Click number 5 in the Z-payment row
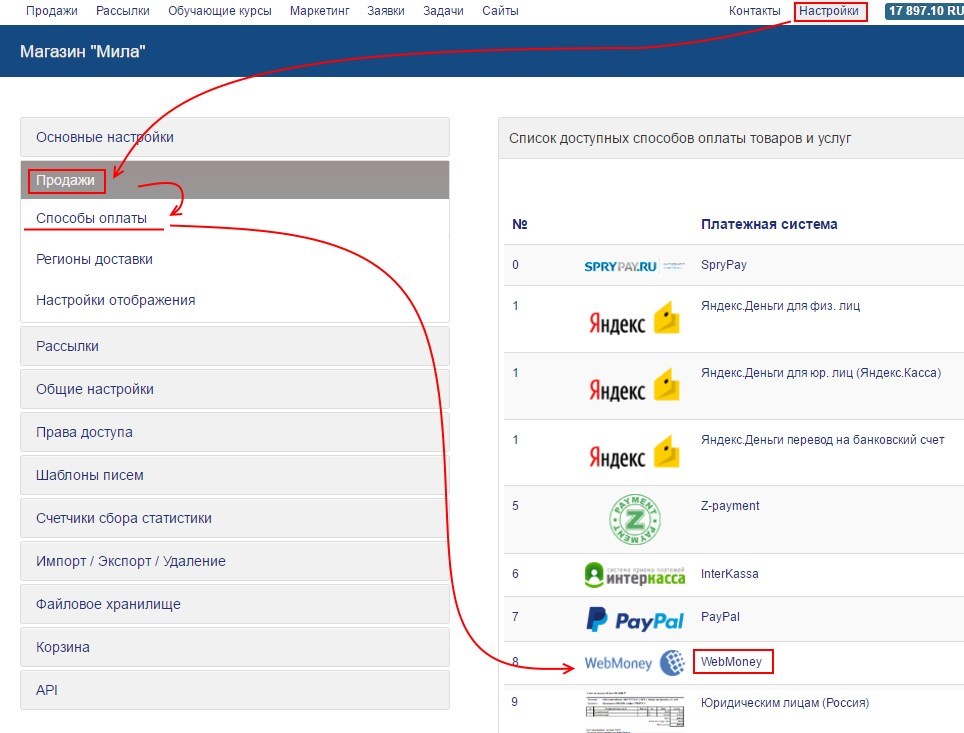Image resolution: width=964 pixels, height=733 pixels. point(515,505)
